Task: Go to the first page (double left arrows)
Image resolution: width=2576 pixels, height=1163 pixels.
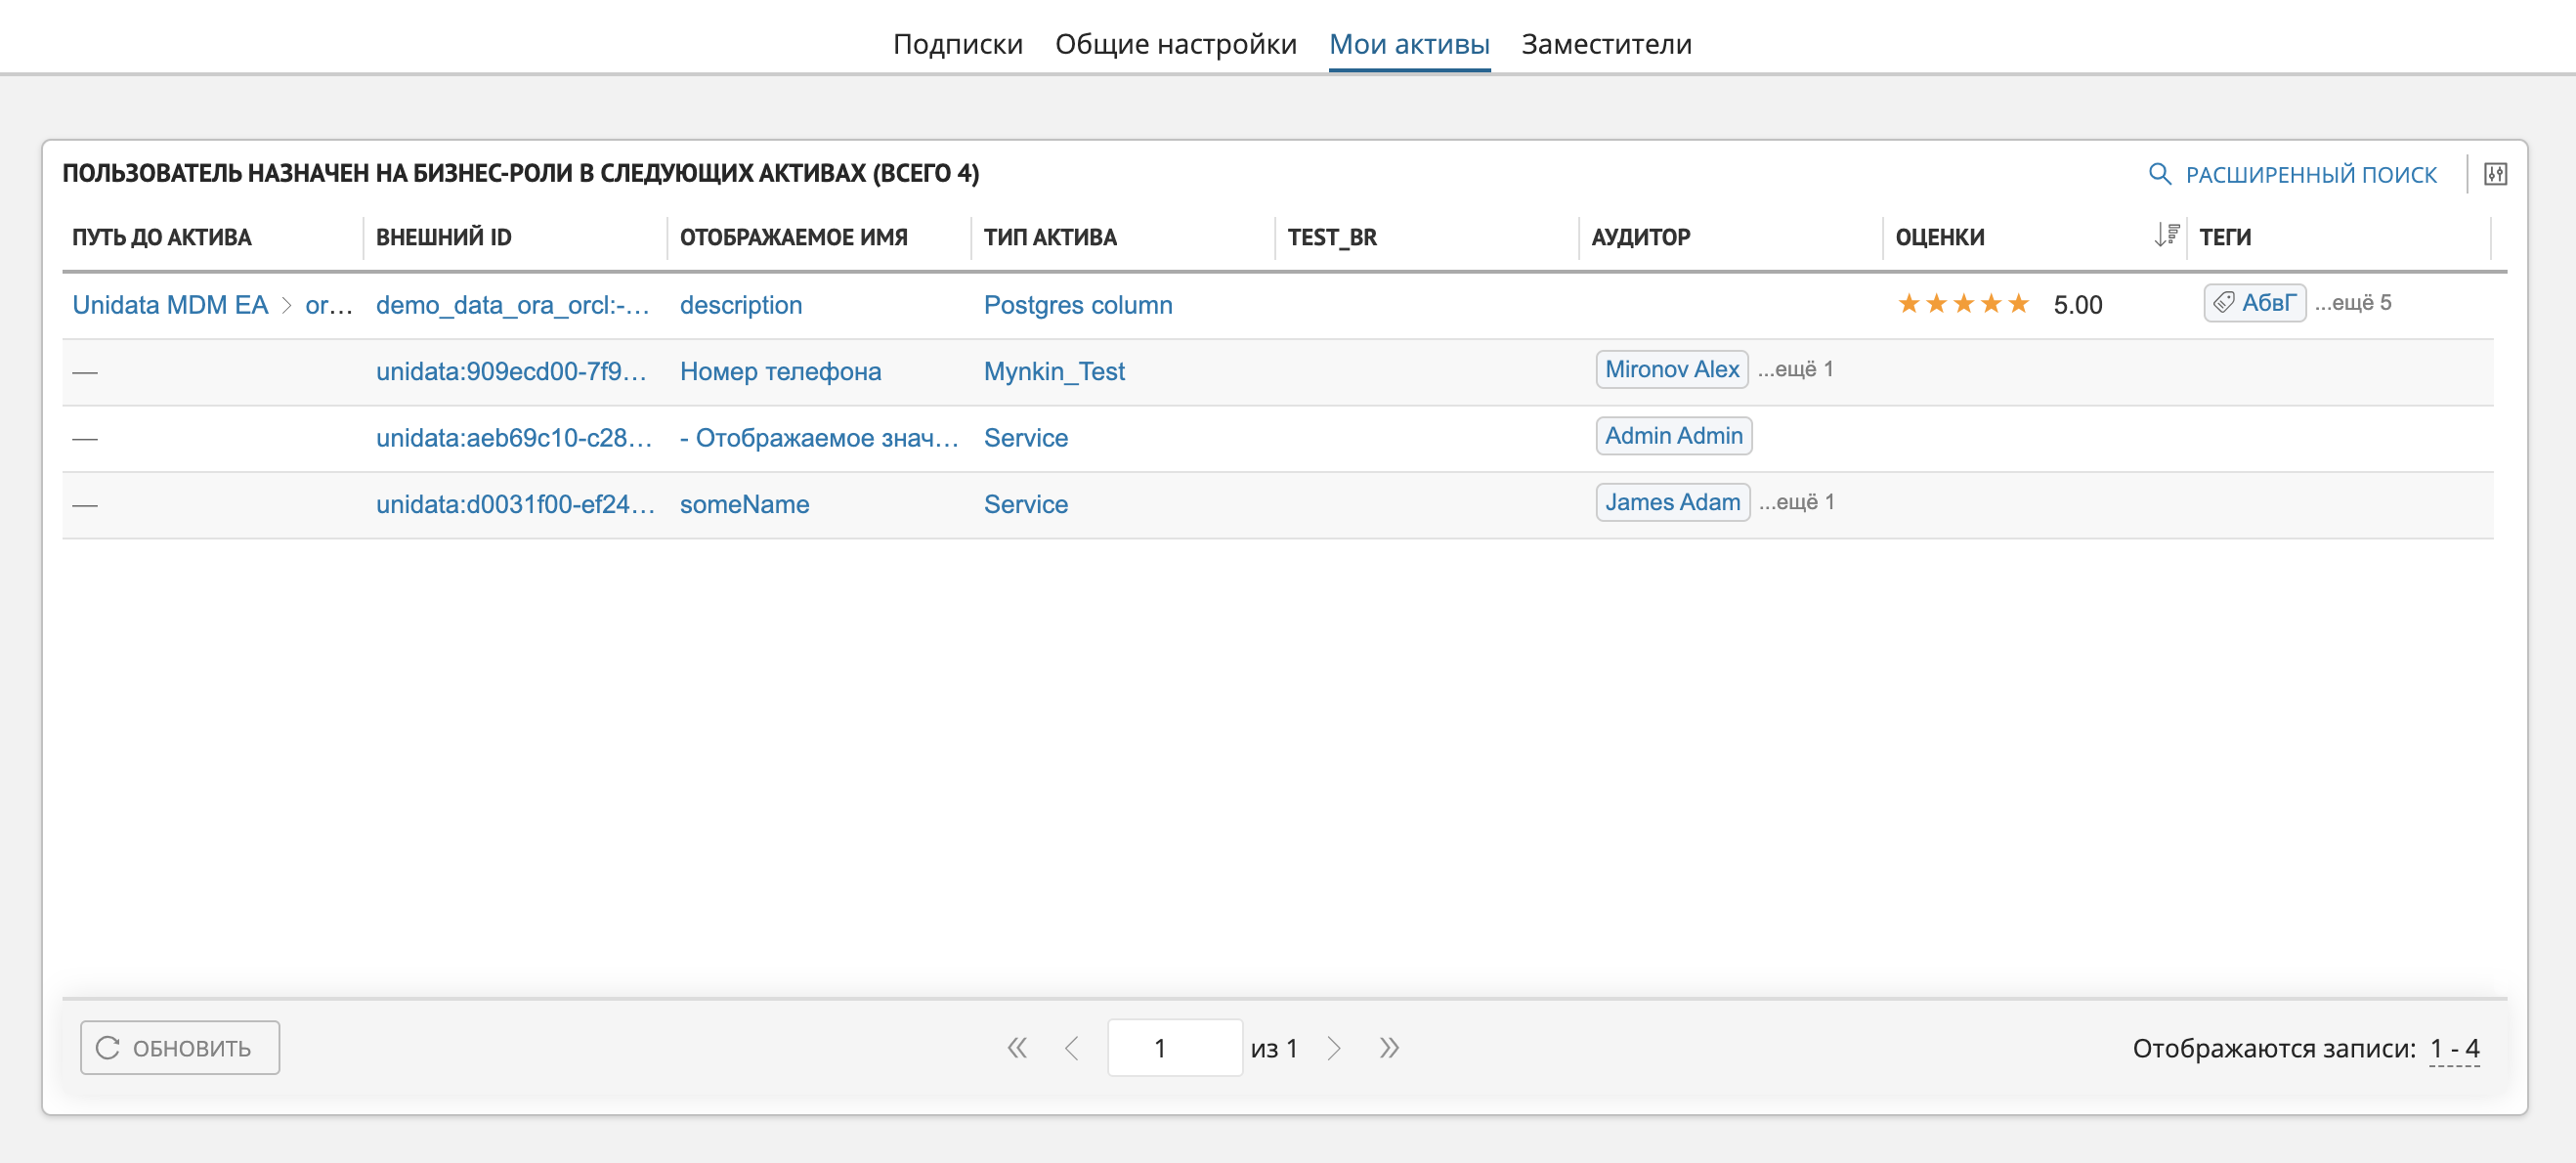Action: (1016, 1047)
